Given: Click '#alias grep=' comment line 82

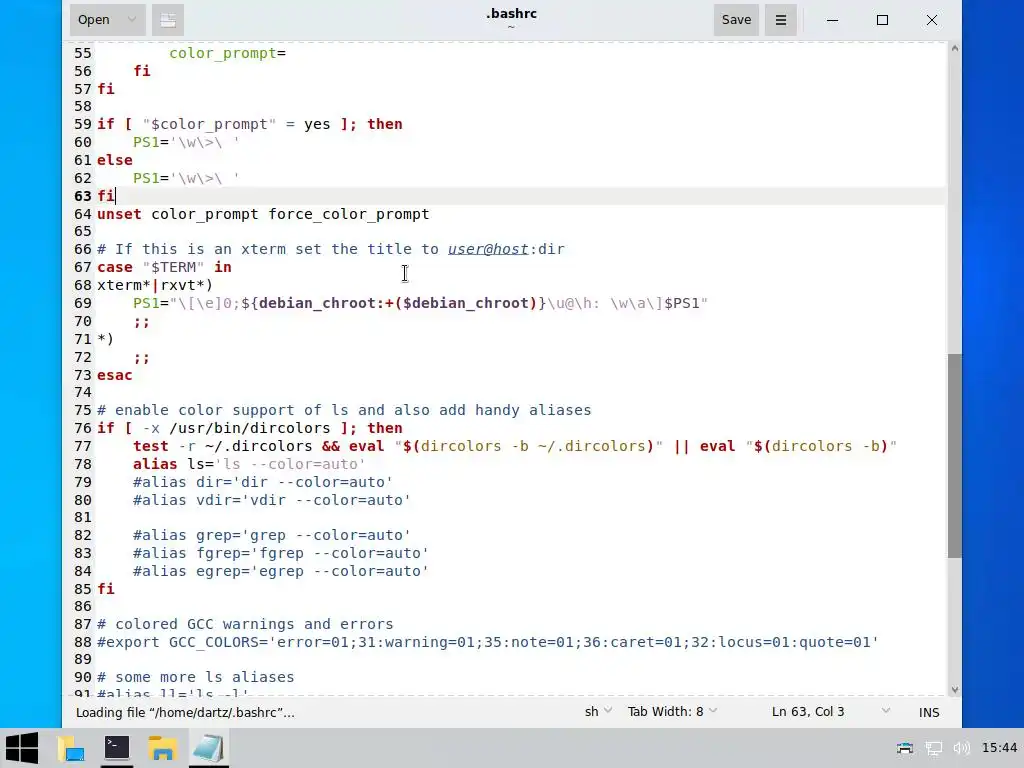Looking at the screenshot, I should point(272,536).
